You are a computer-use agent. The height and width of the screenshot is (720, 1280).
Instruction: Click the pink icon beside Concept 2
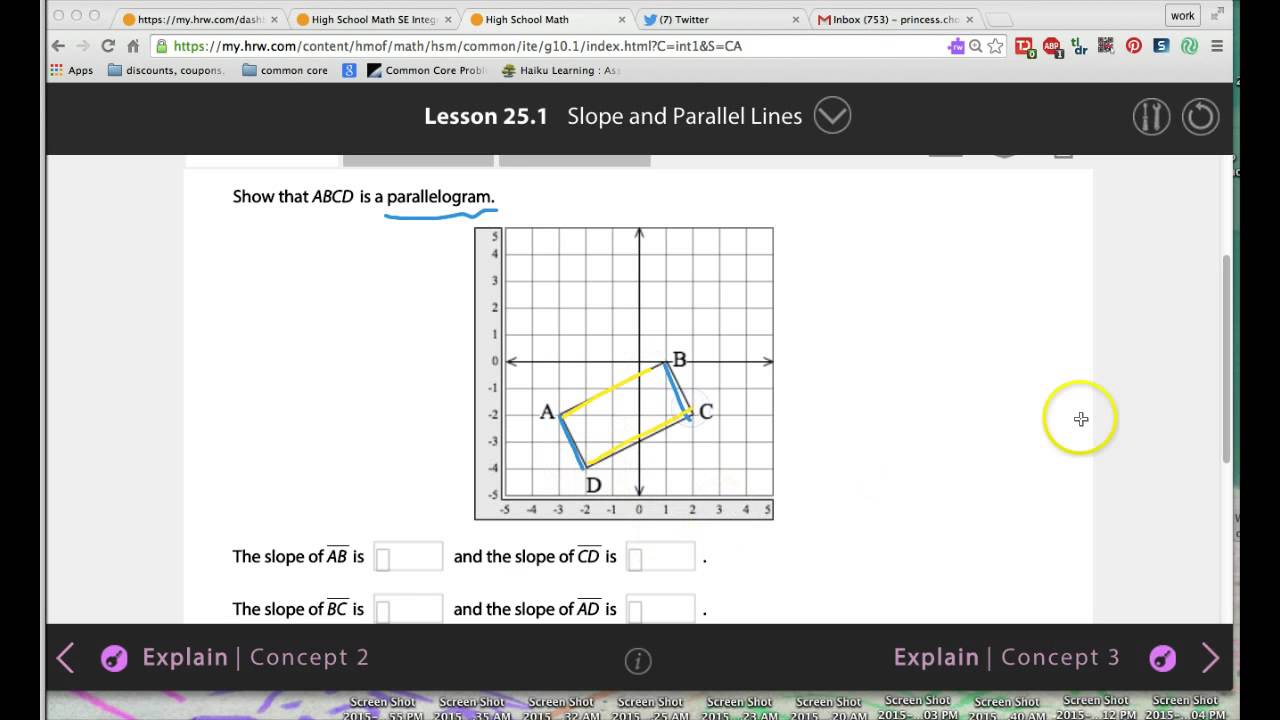(114, 658)
